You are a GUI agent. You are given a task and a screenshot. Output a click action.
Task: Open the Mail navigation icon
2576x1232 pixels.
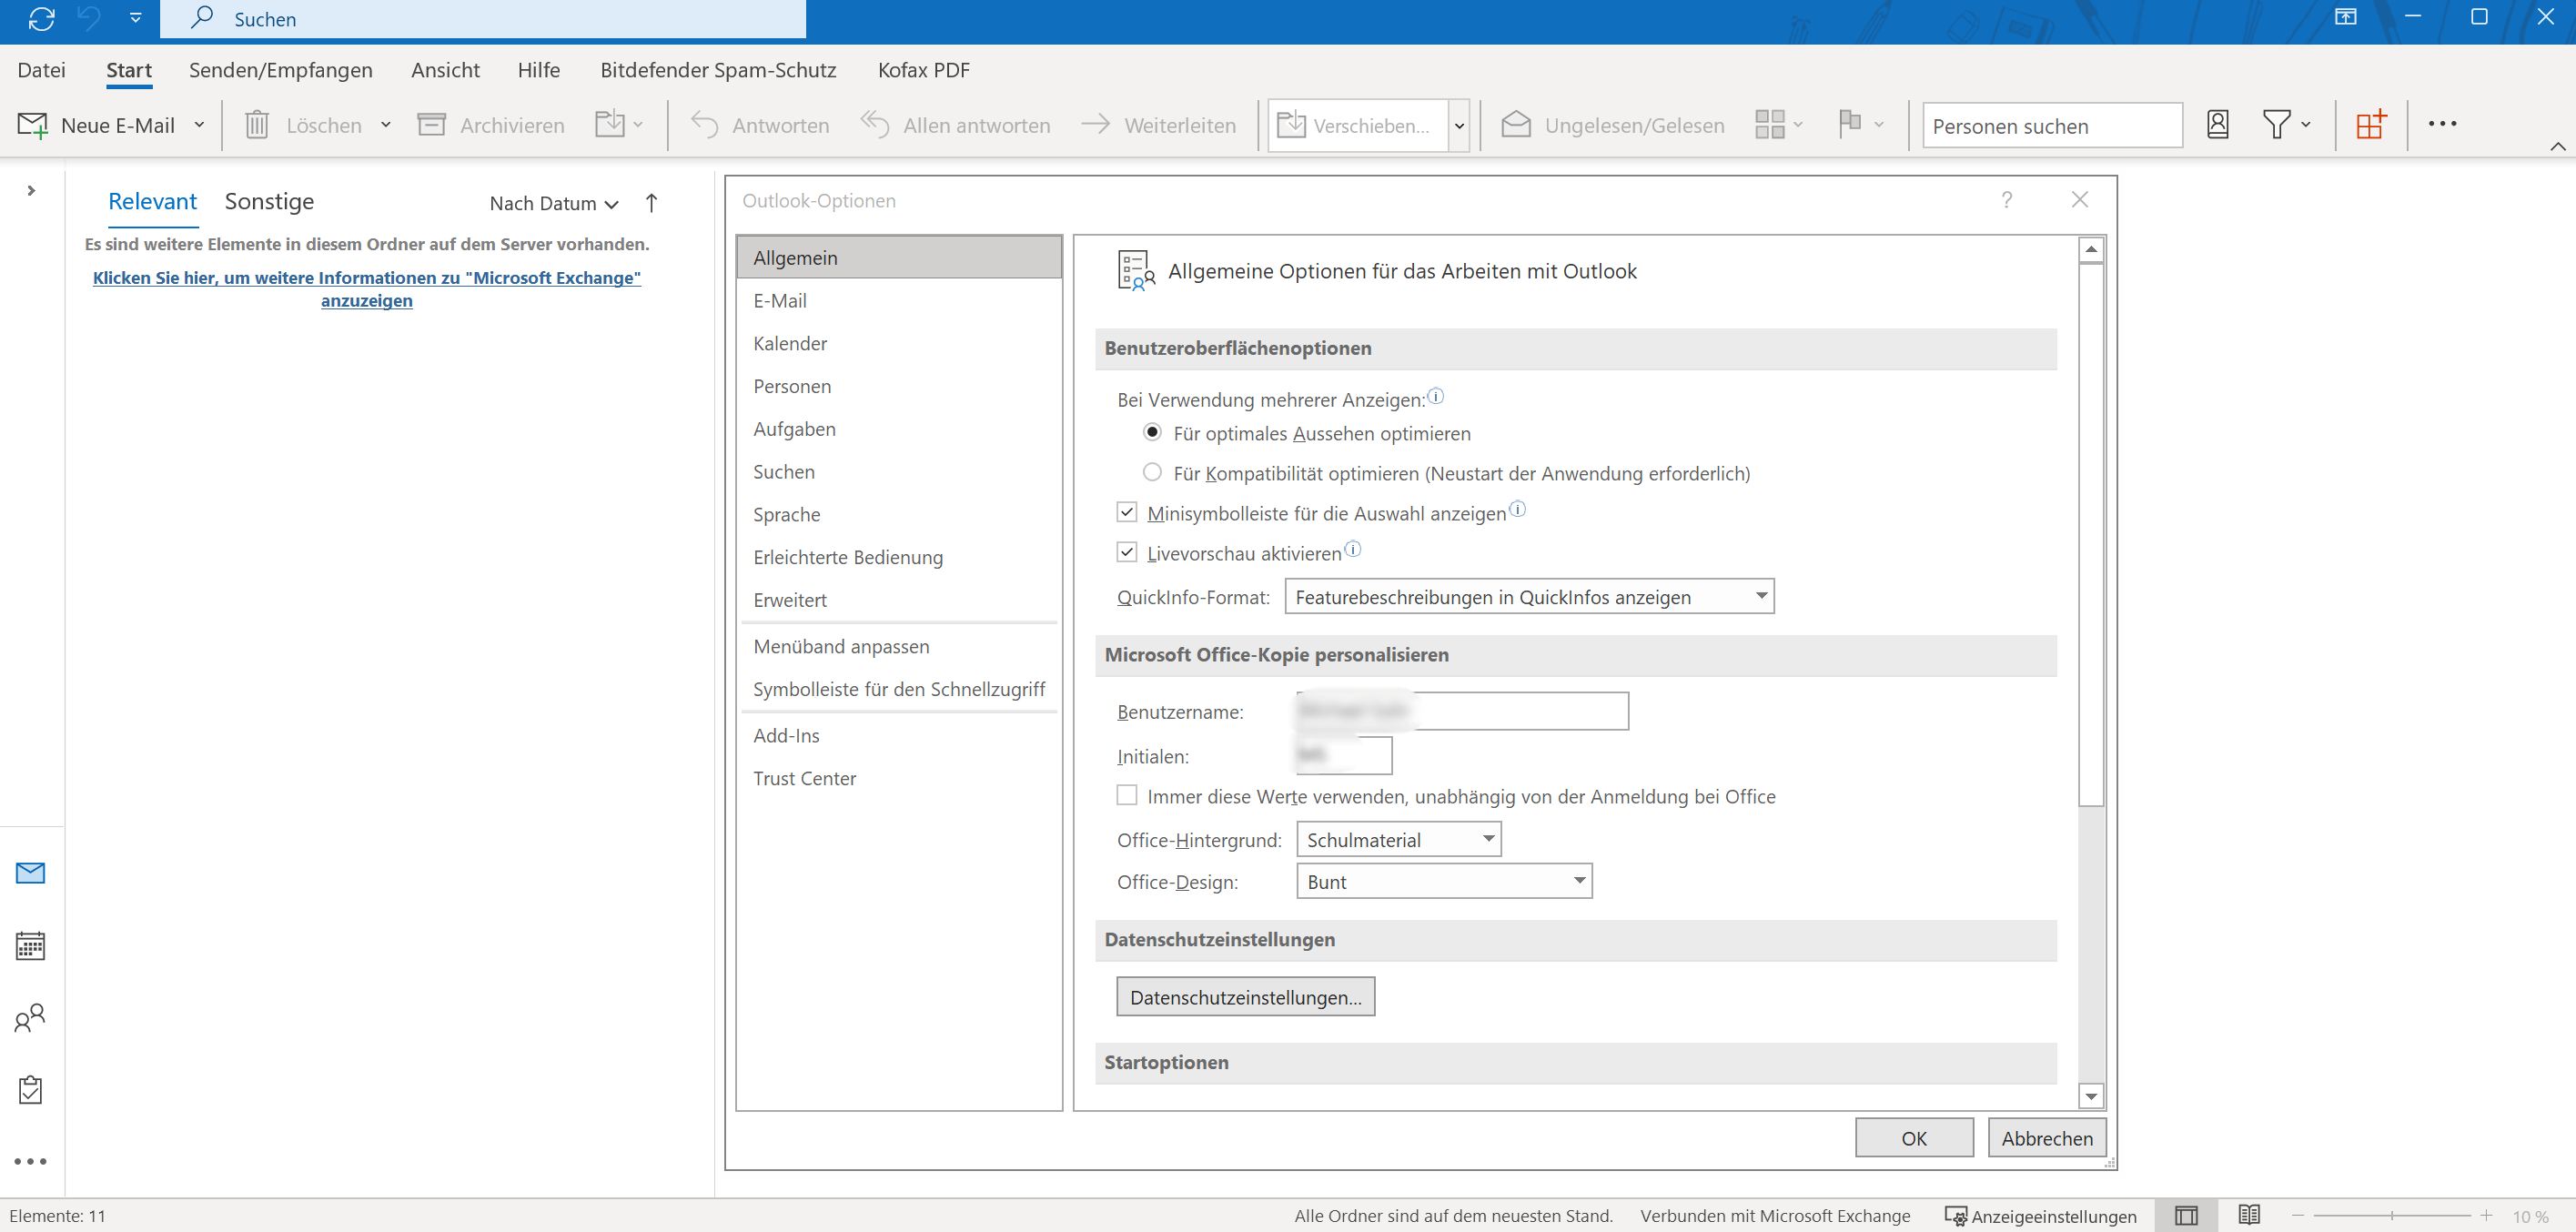30,873
